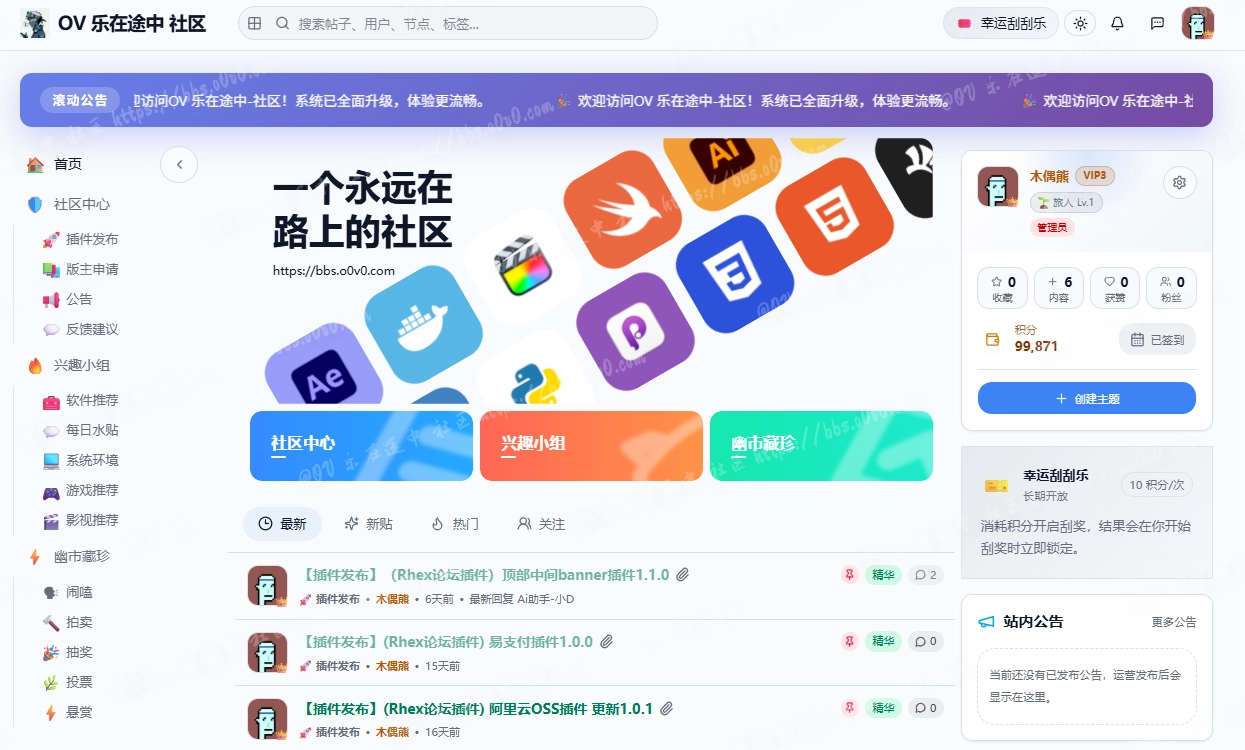1245x750 pixels.
Task: Click the grid icon in search bar
Action: click(255, 23)
